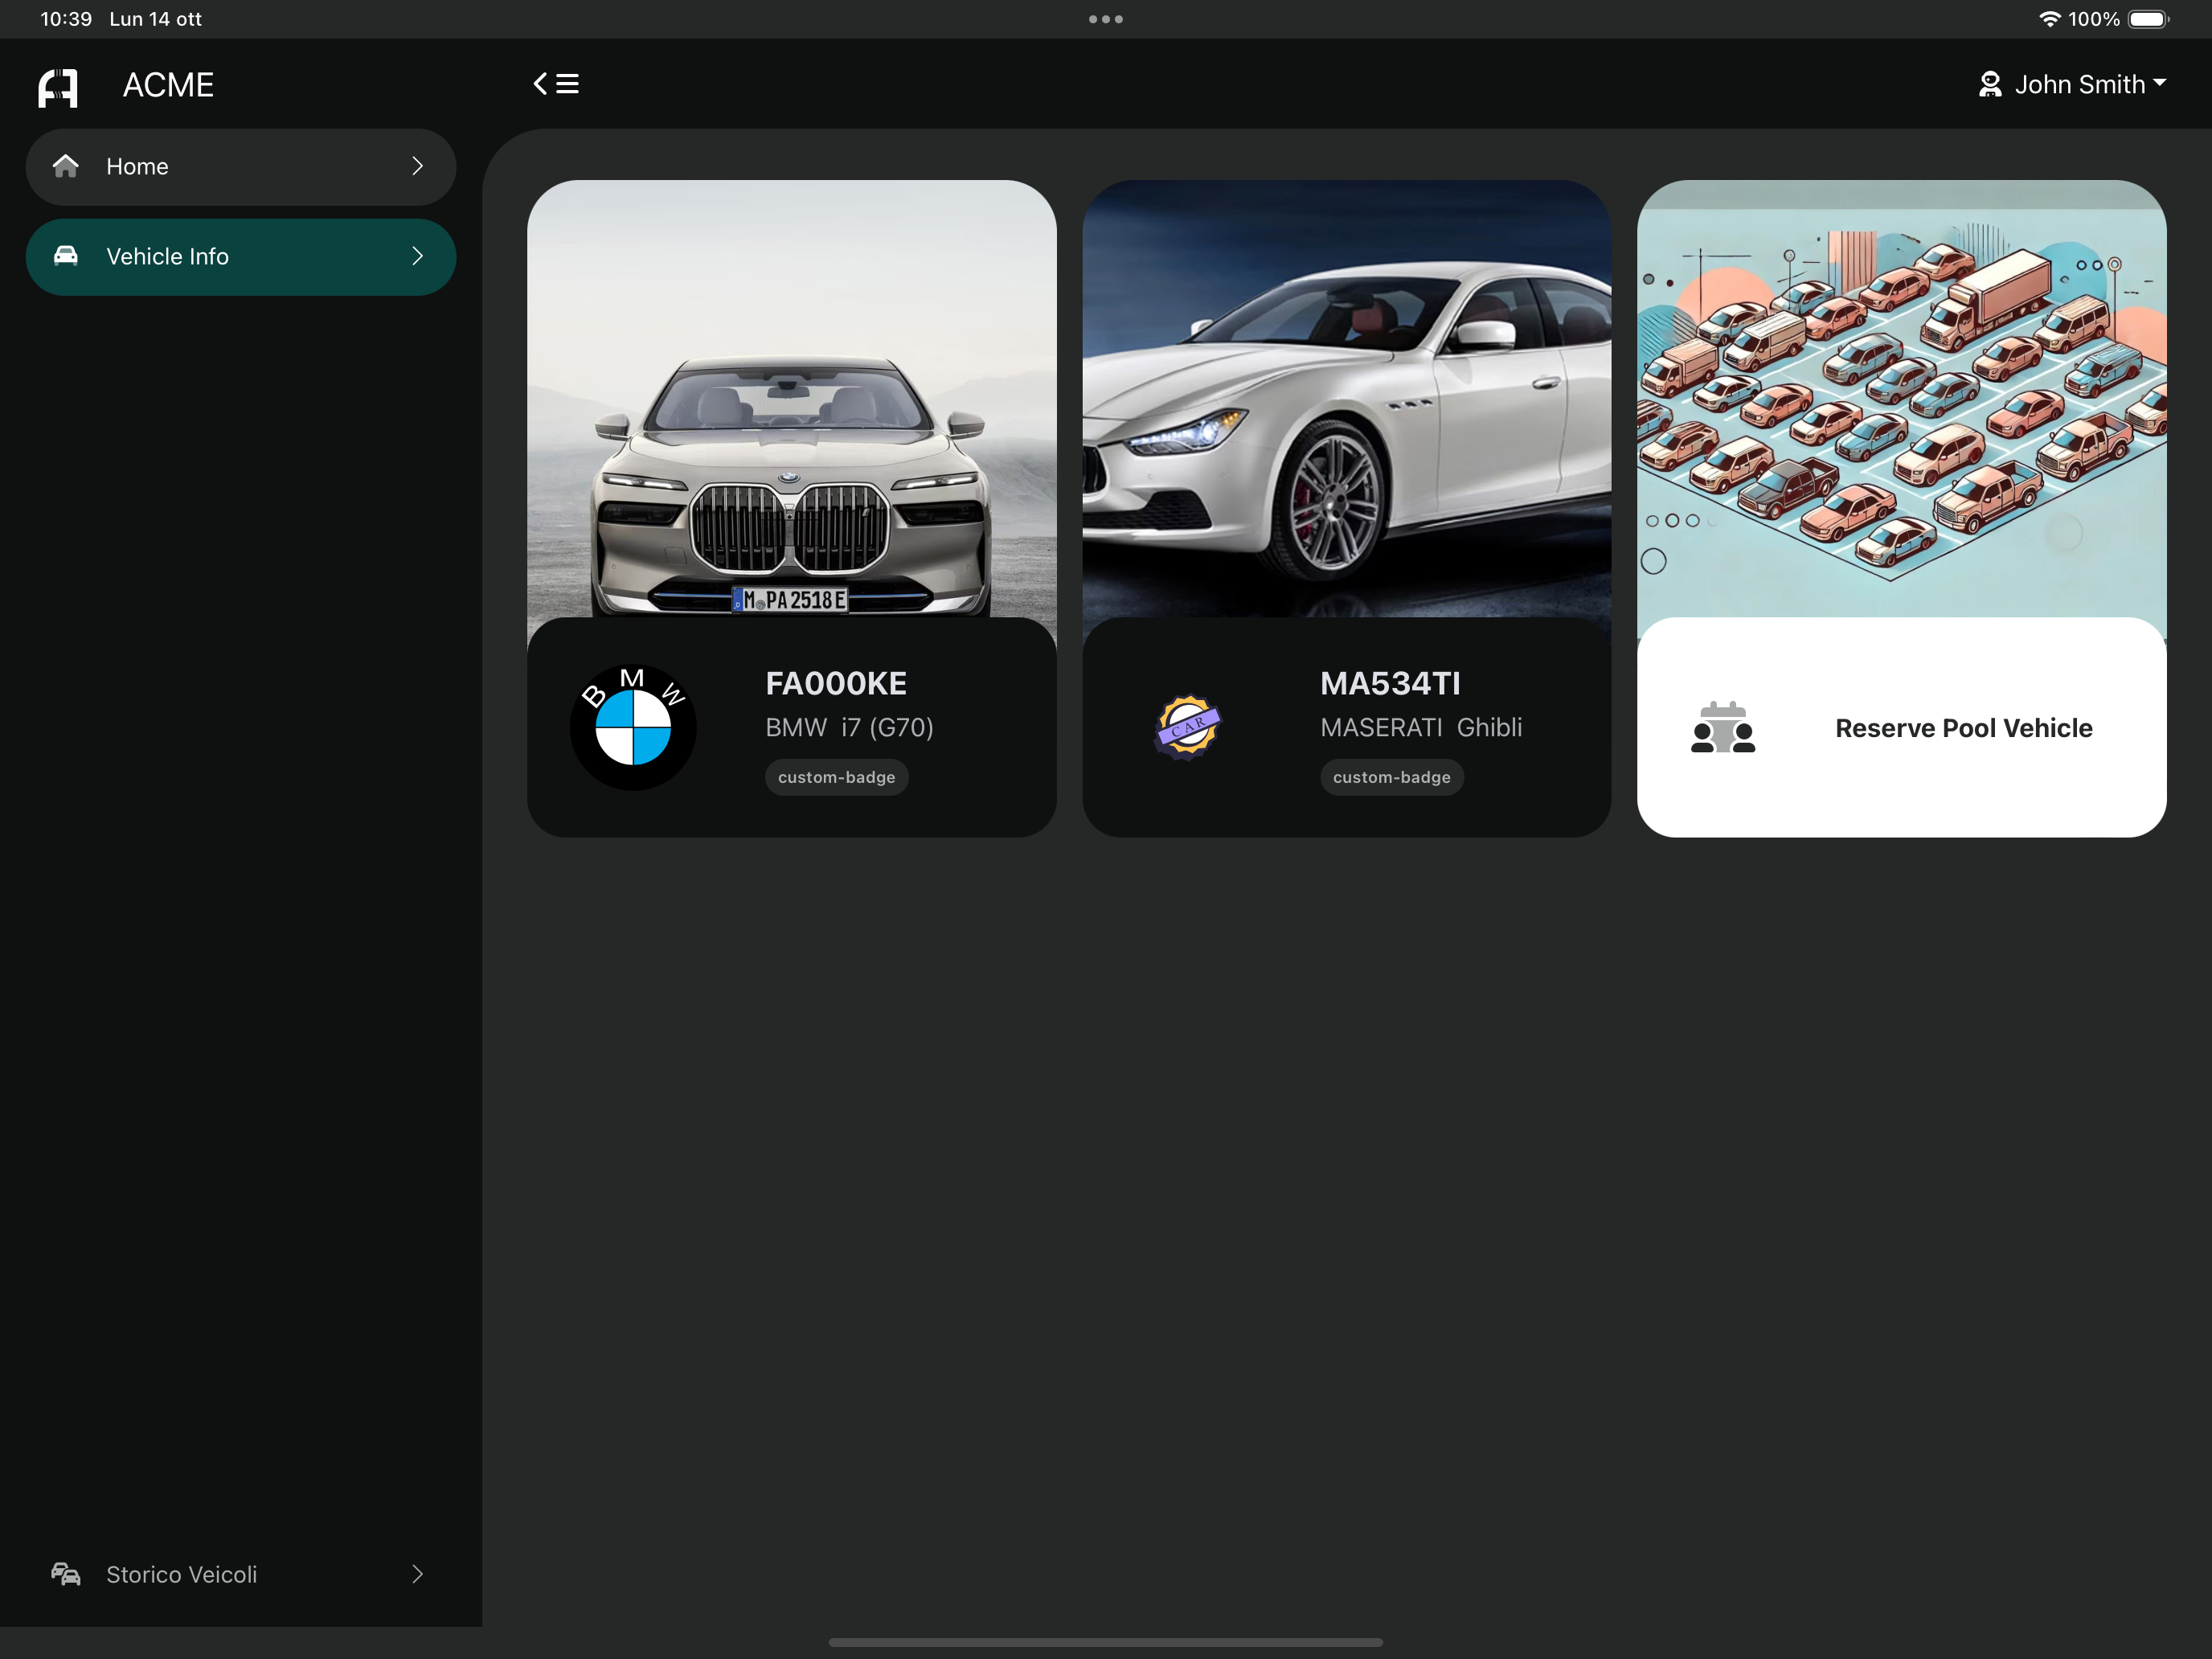Viewport: 2212px width, 1659px height.
Task: Tap the Wi-Fi status icon
Action: pyautogui.click(x=2049, y=19)
